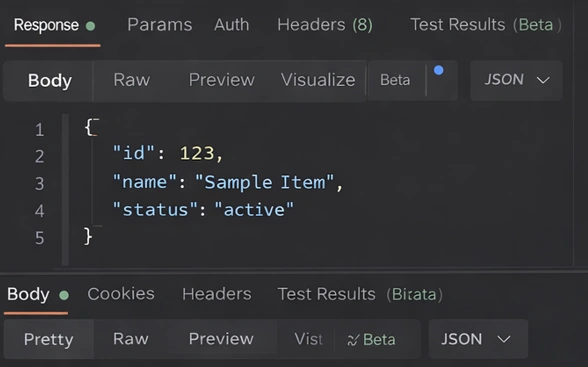Open the upper JSON format dropdown
The width and height of the screenshot is (588, 367).
pyautogui.click(x=516, y=80)
